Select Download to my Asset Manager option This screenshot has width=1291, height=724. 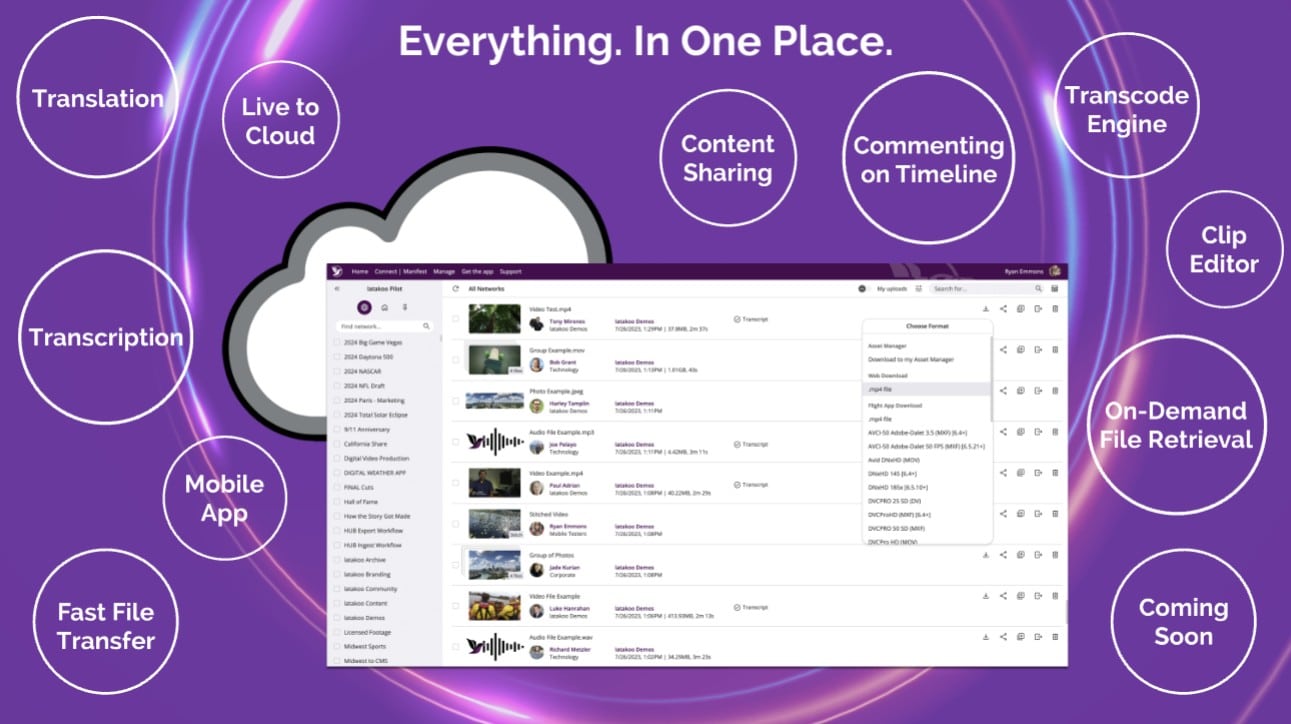pos(911,359)
